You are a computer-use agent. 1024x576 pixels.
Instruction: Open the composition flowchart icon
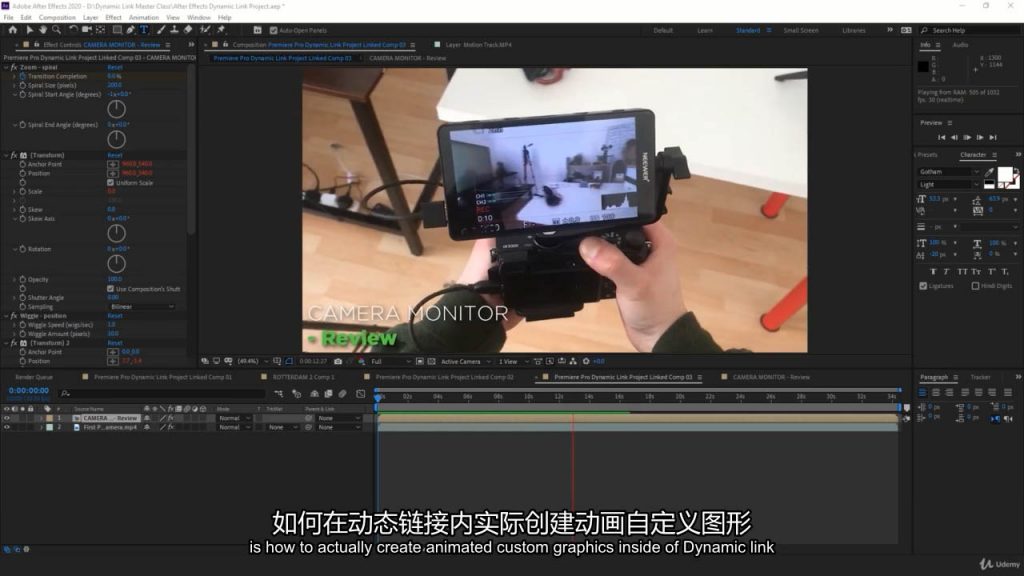click(573, 361)
